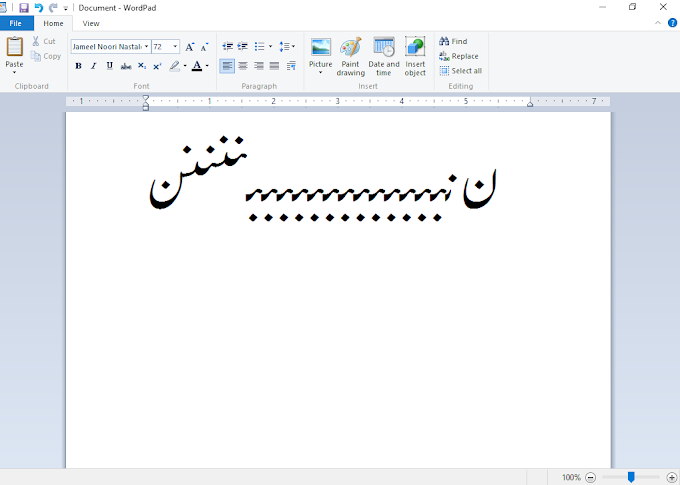
Task: Align text right
Action: 259,66
